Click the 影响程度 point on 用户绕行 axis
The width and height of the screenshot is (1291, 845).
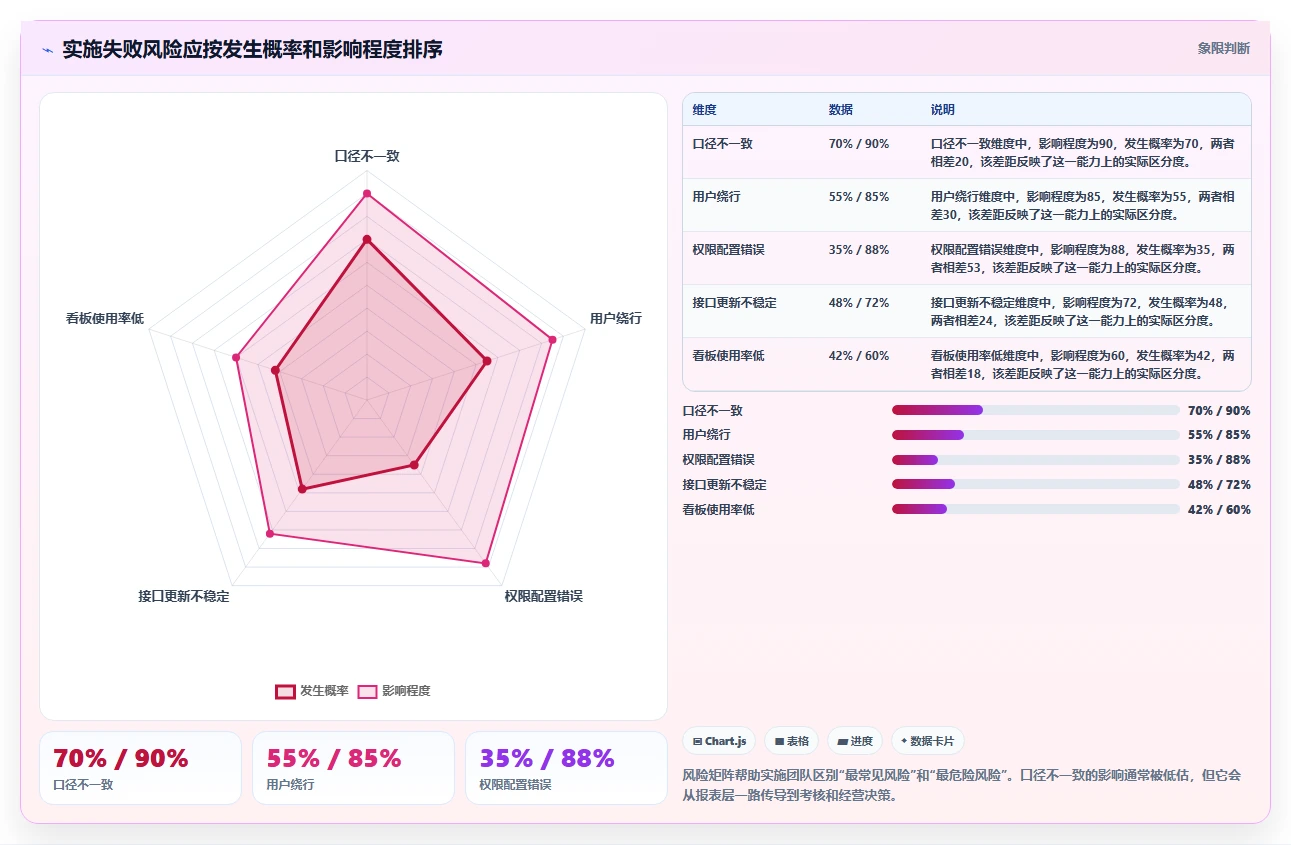(x=551, y=340)
